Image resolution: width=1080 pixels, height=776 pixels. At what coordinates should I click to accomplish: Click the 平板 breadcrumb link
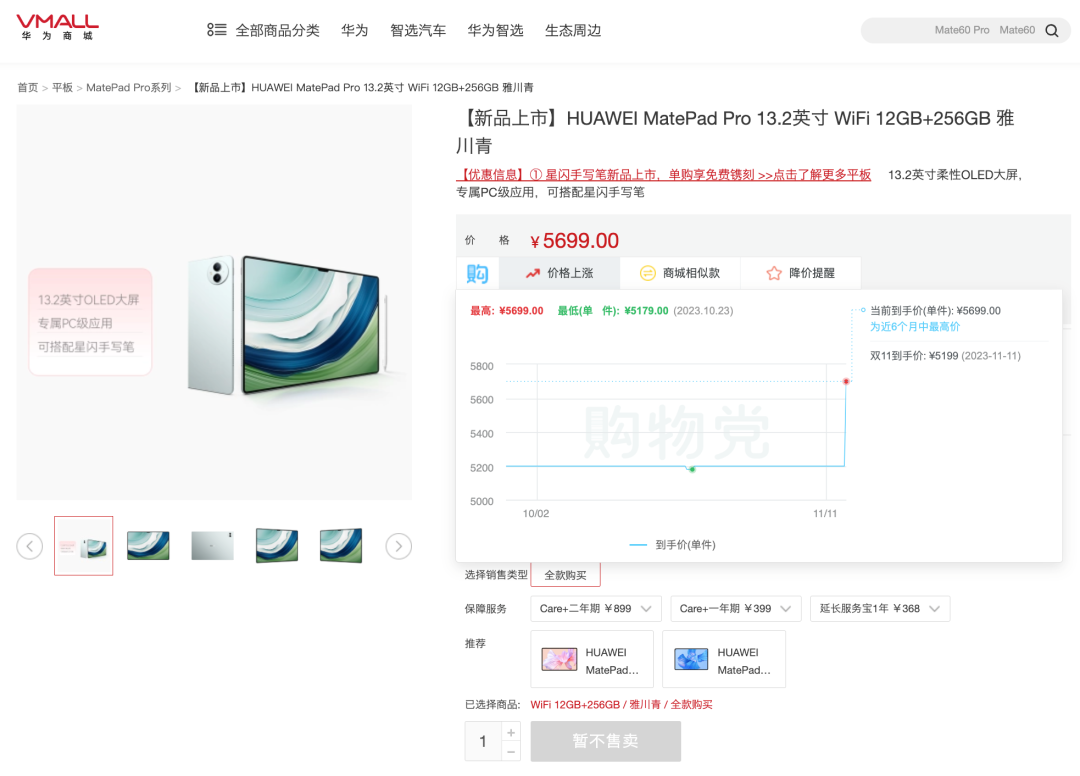coord(62,87)
